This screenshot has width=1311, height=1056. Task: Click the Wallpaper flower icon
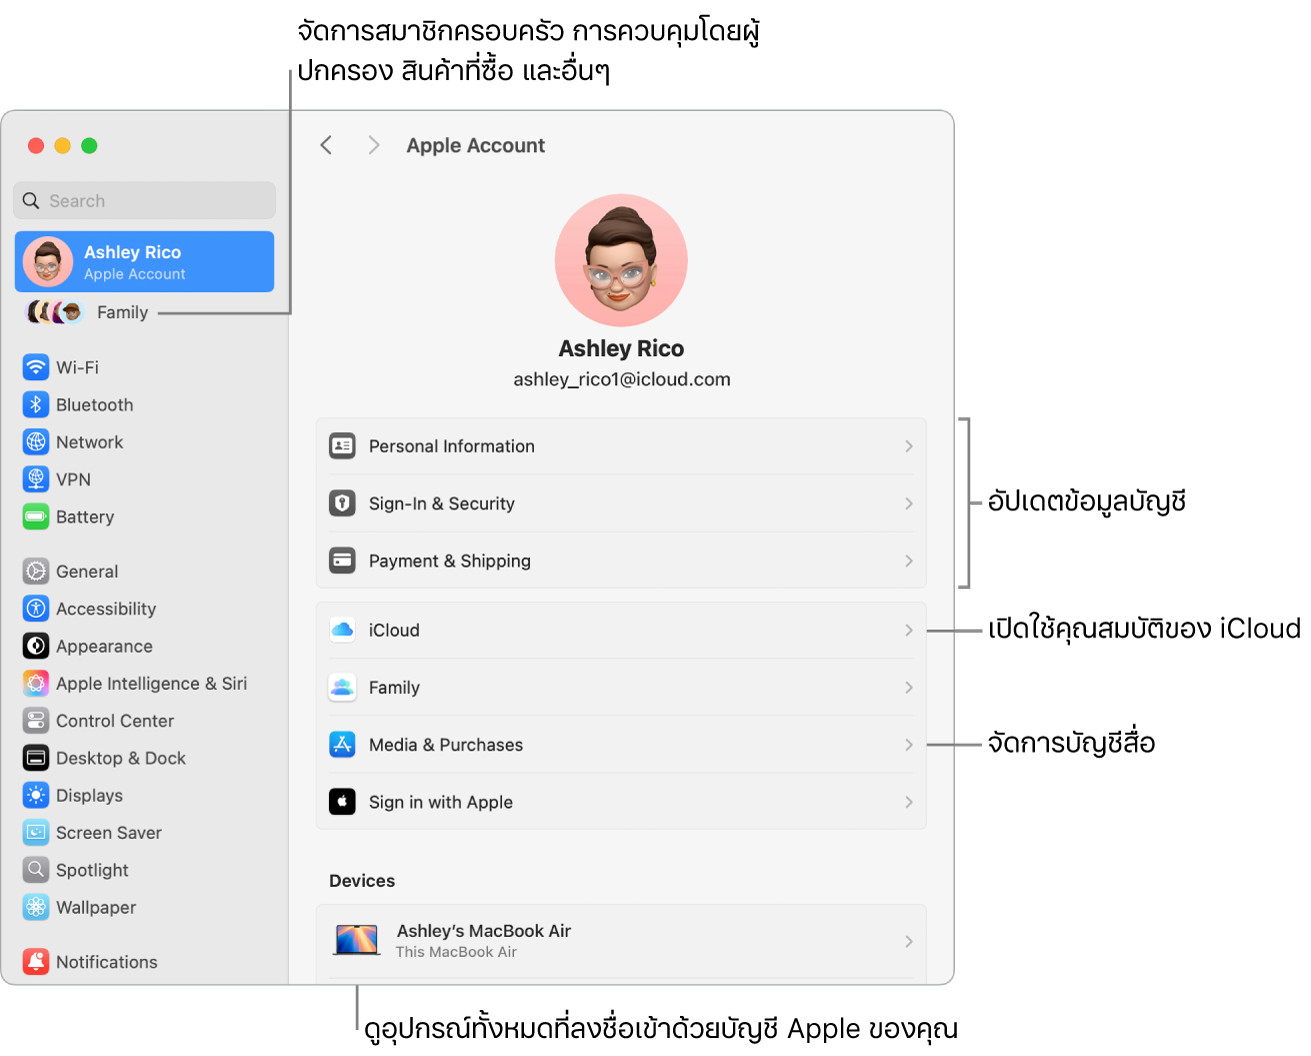click(36, 907)
